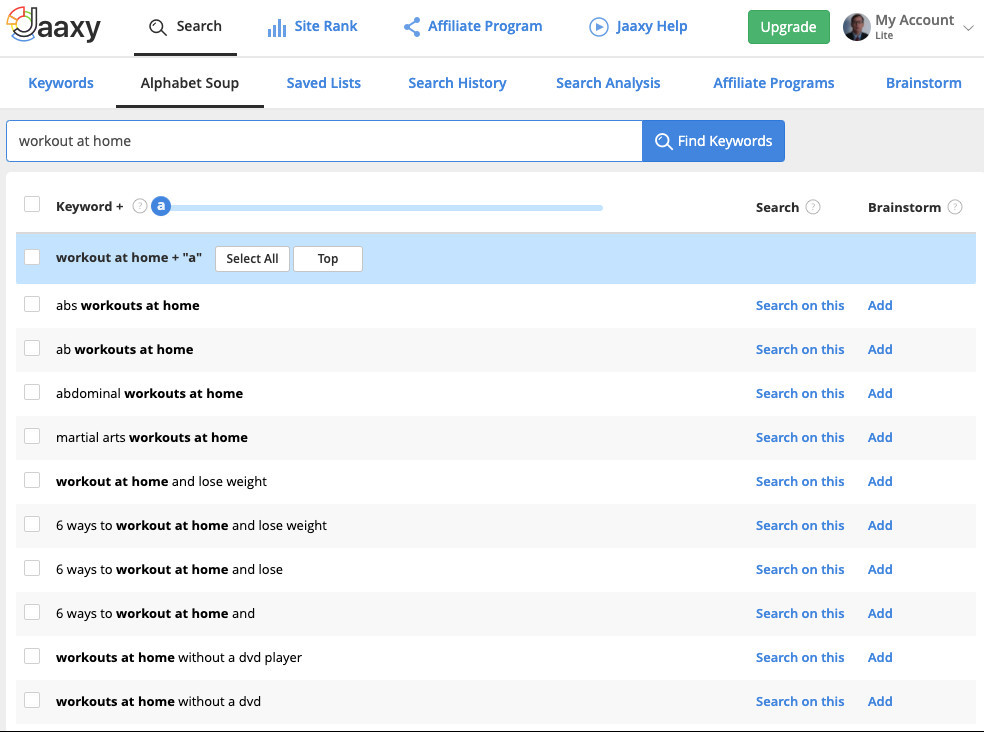984x732 pixels.
Task: Click the Select All button
Action: point(252,259)
